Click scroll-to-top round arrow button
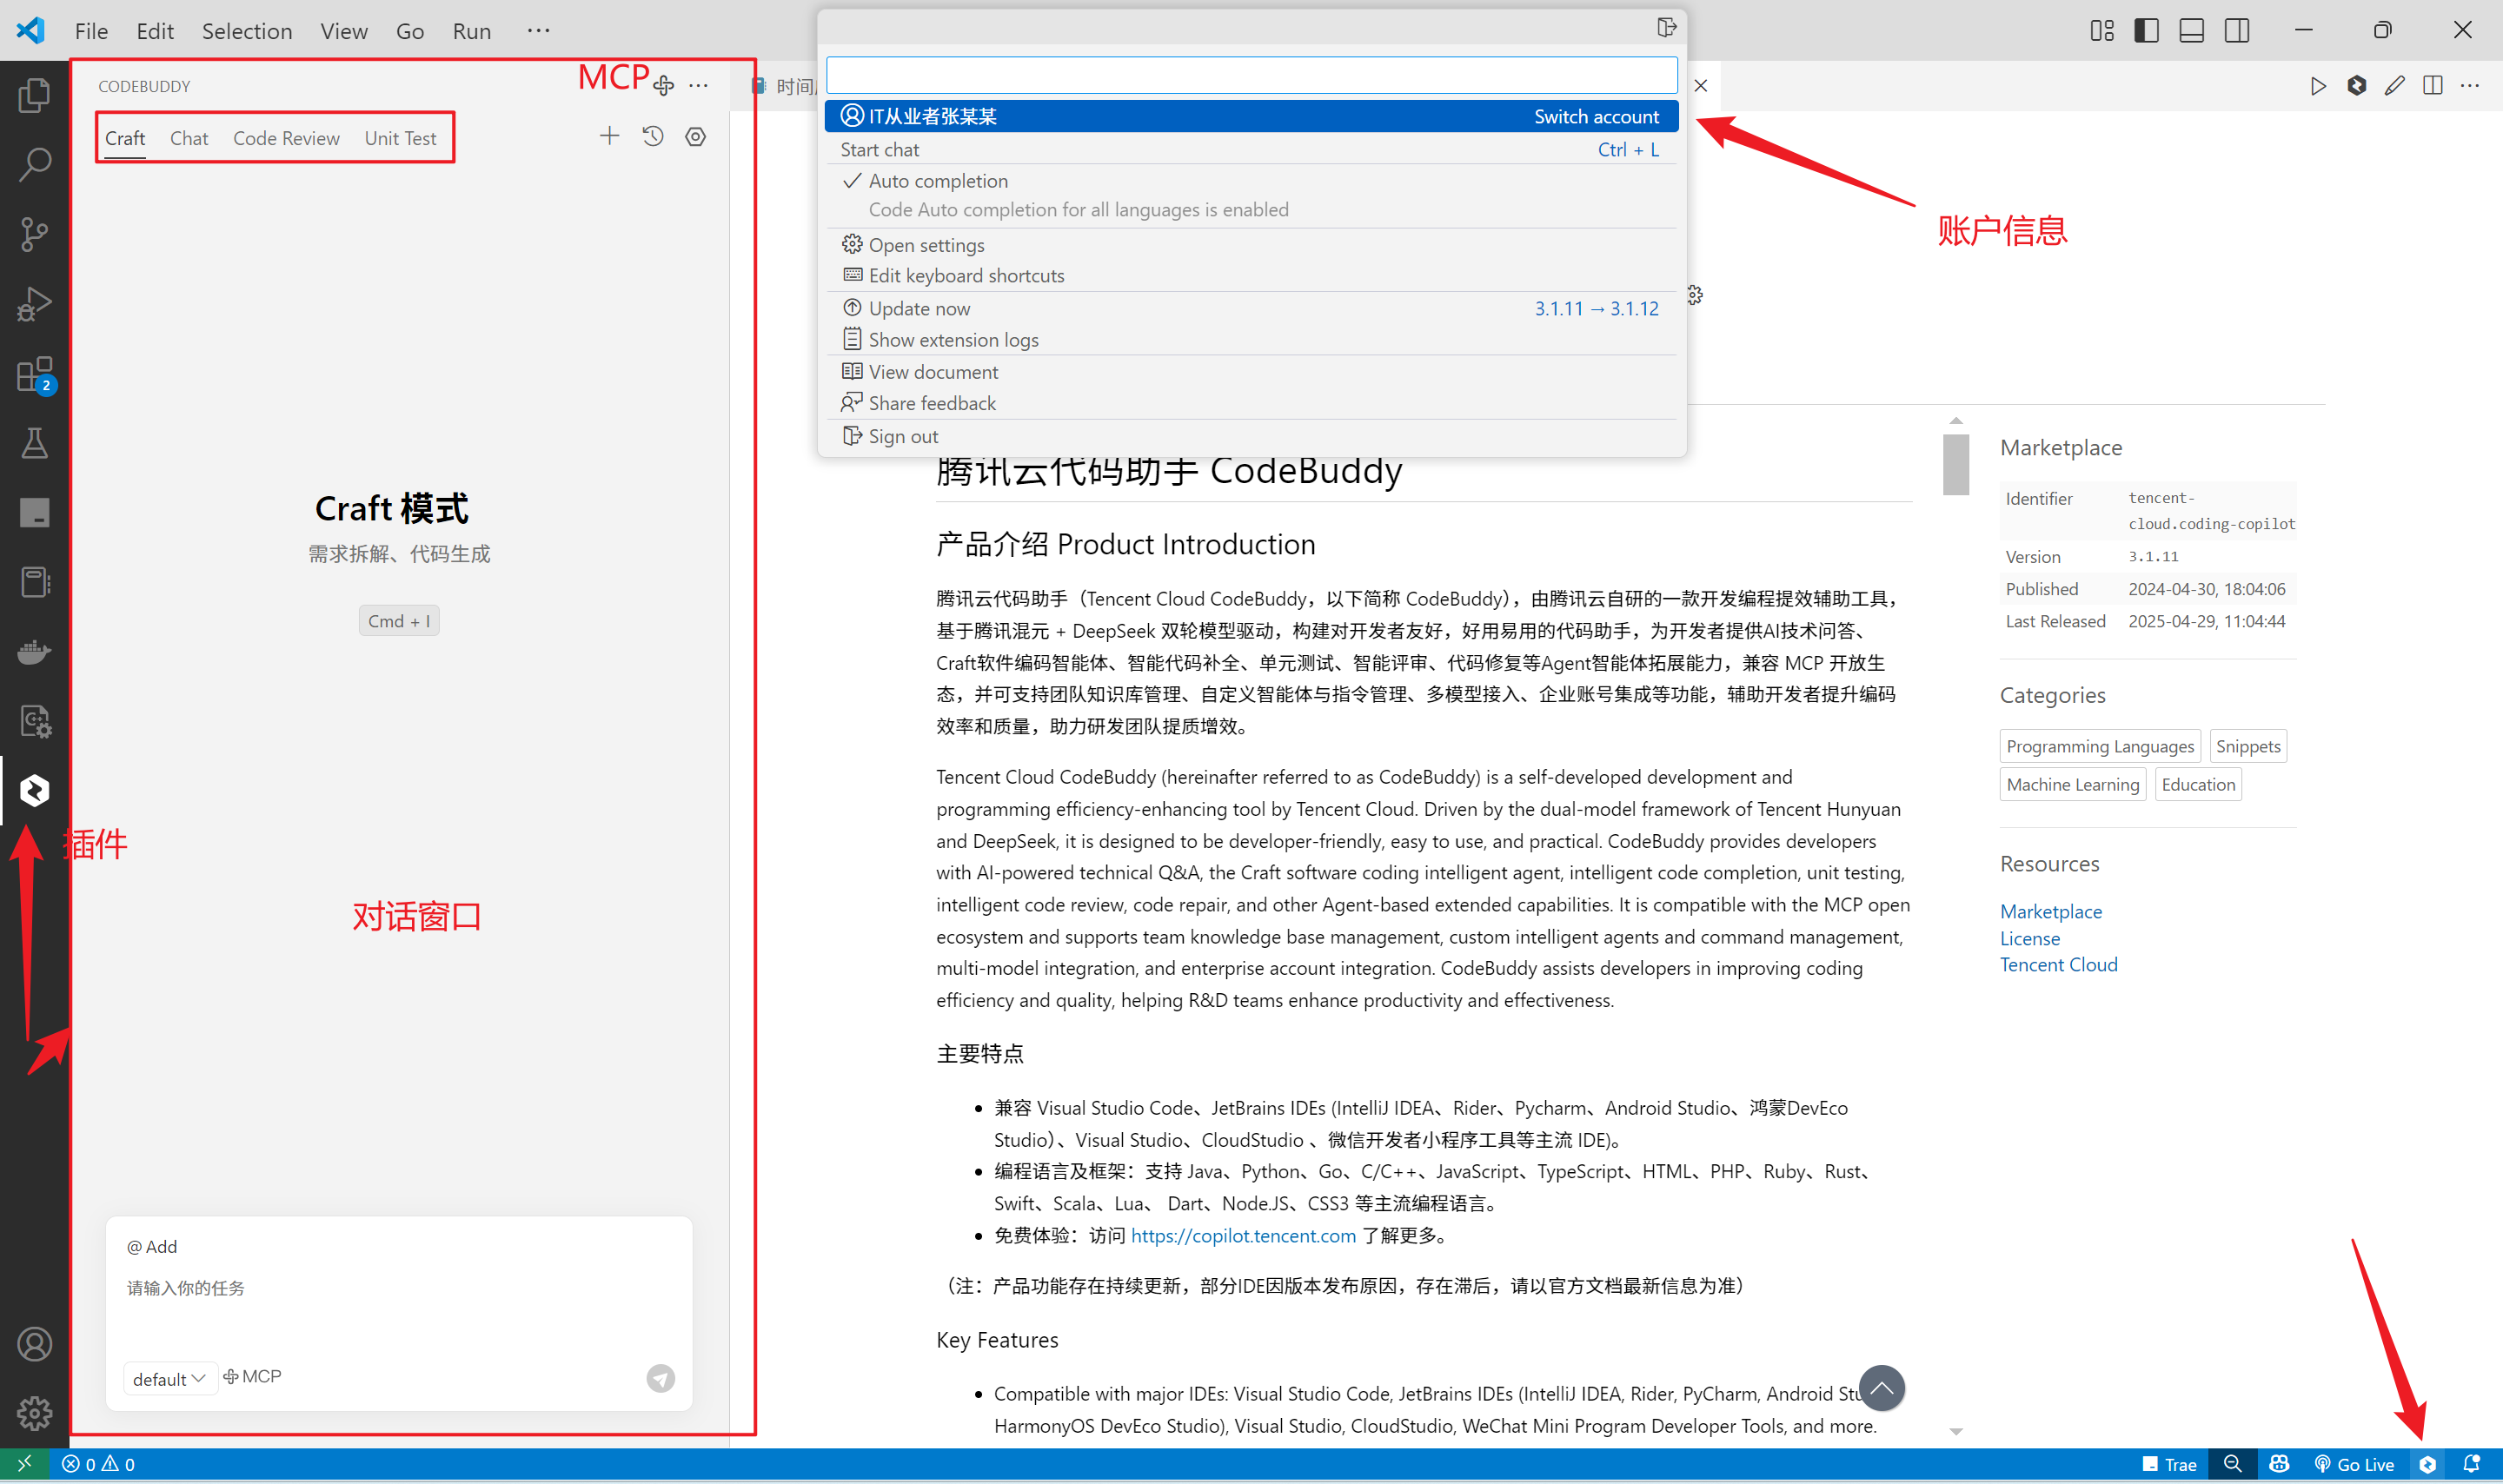The height and width of the screenshot is (1484, 2503). point(1881,1388)
